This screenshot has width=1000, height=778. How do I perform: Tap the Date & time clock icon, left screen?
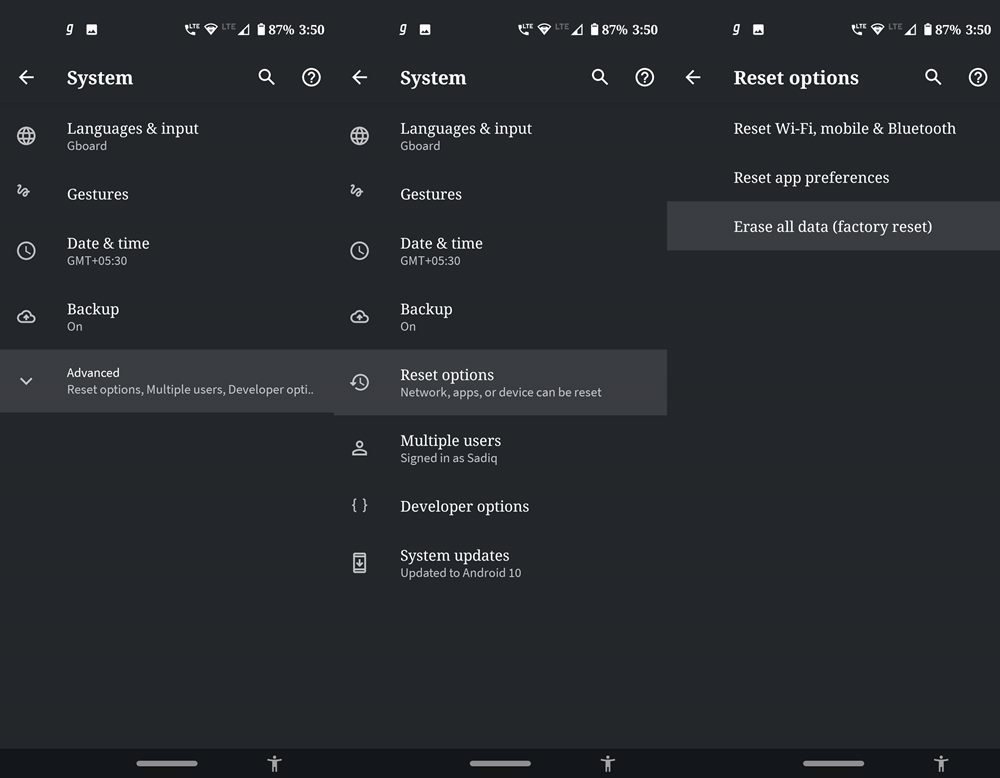[26, 251]
